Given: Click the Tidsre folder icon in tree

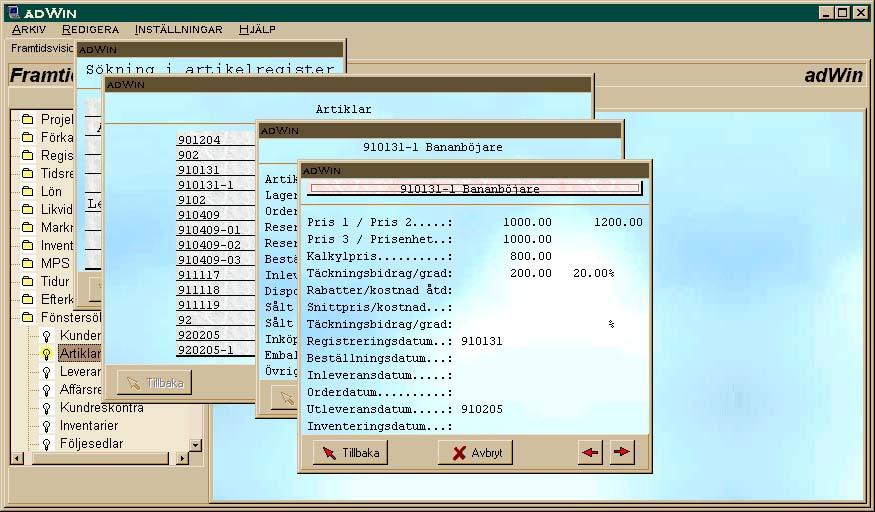Looking at the screenshot, I should click(x=27, y=173).
